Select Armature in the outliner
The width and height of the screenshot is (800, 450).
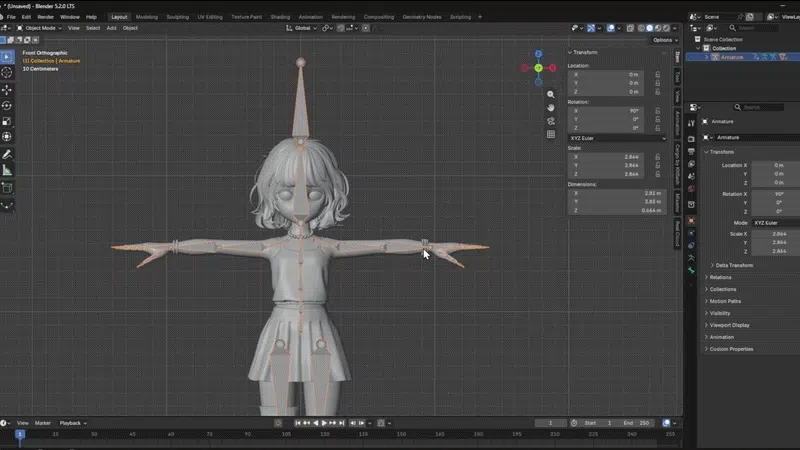[x=732, y=57]
